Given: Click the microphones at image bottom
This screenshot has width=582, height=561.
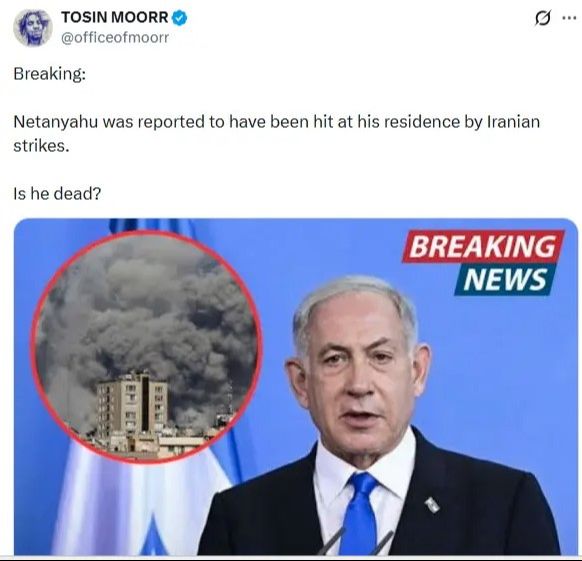Looking at the screenshot, I should (354, 542).
